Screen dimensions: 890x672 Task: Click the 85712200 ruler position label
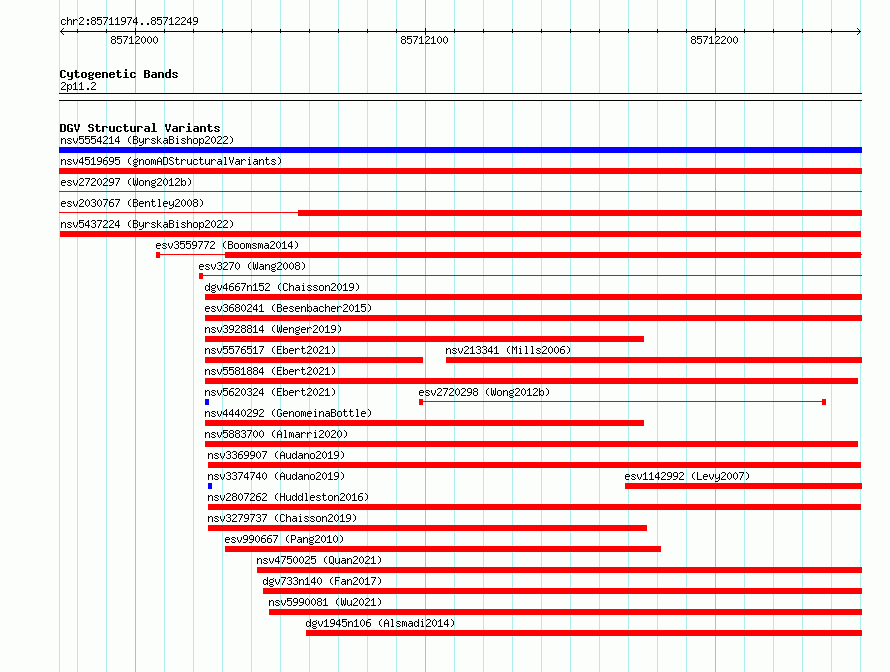click(714, 40)
